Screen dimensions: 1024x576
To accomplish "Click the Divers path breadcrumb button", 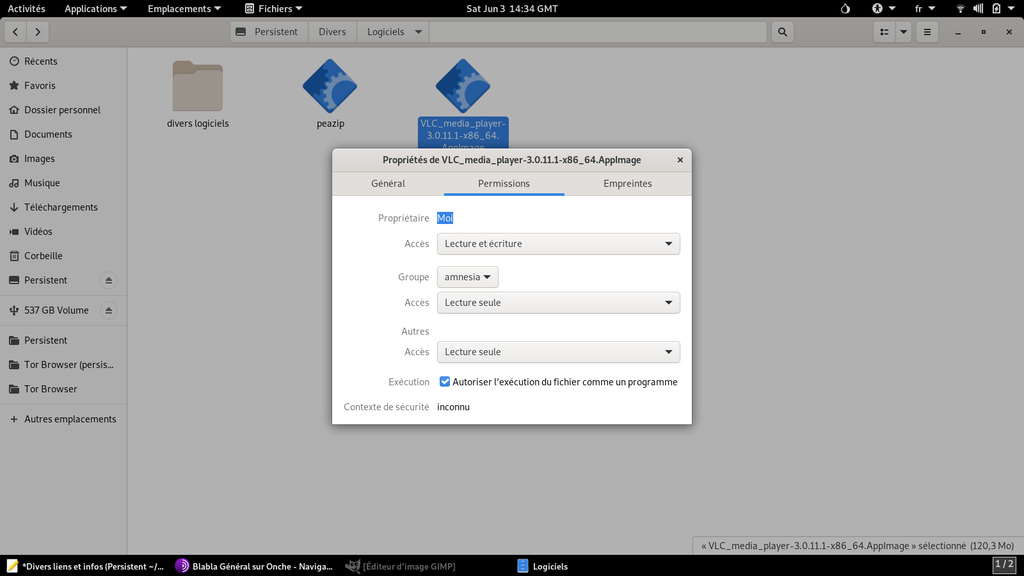I will [332, 32].
